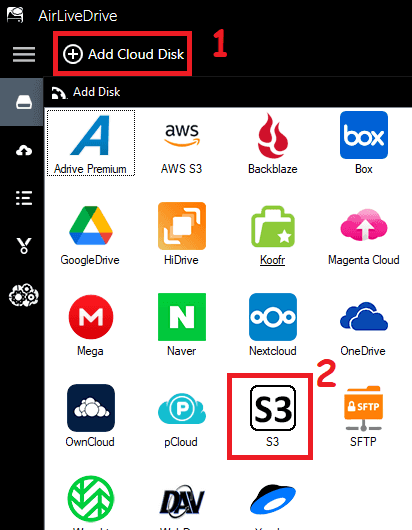412x530 pixels.
Task: Choose OwnCloud provider
Action: (x=90, y=417)
